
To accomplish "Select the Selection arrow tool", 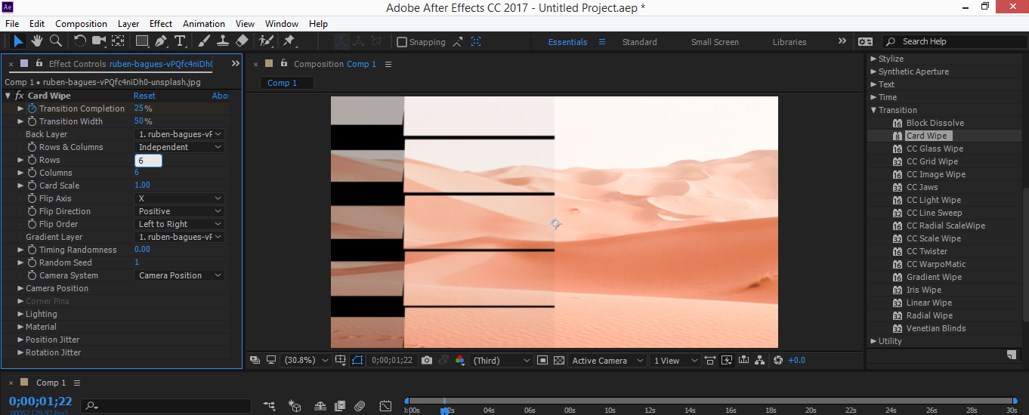I will [18, 41].
